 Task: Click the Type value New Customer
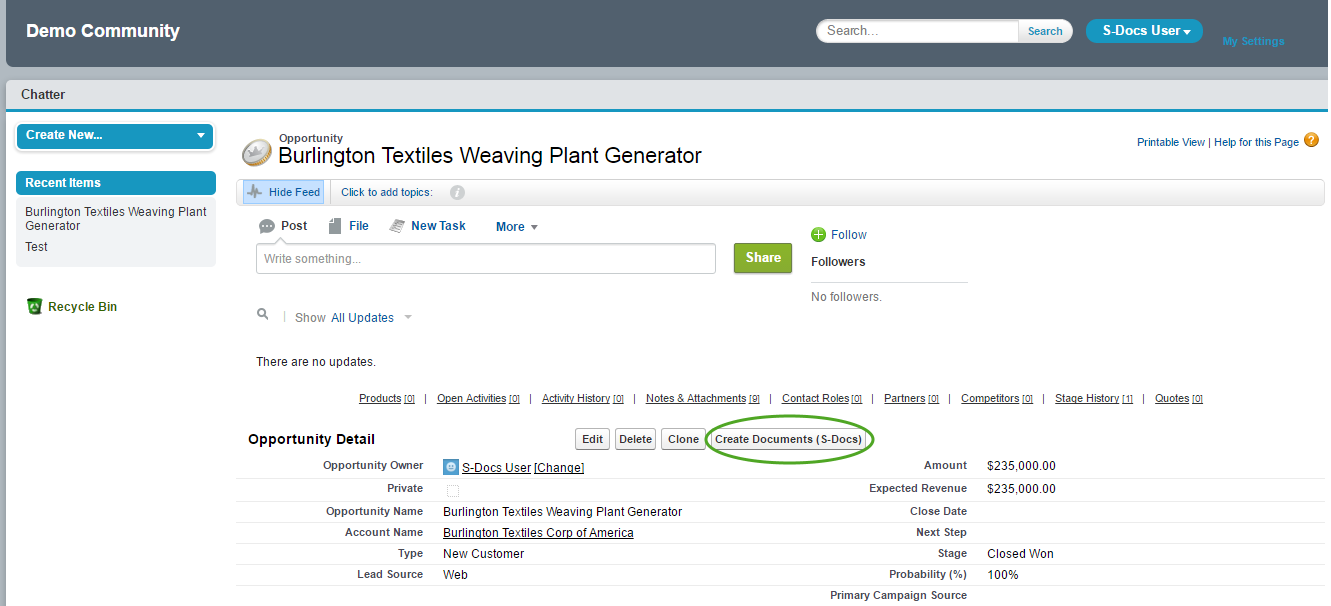pos(483,554)
